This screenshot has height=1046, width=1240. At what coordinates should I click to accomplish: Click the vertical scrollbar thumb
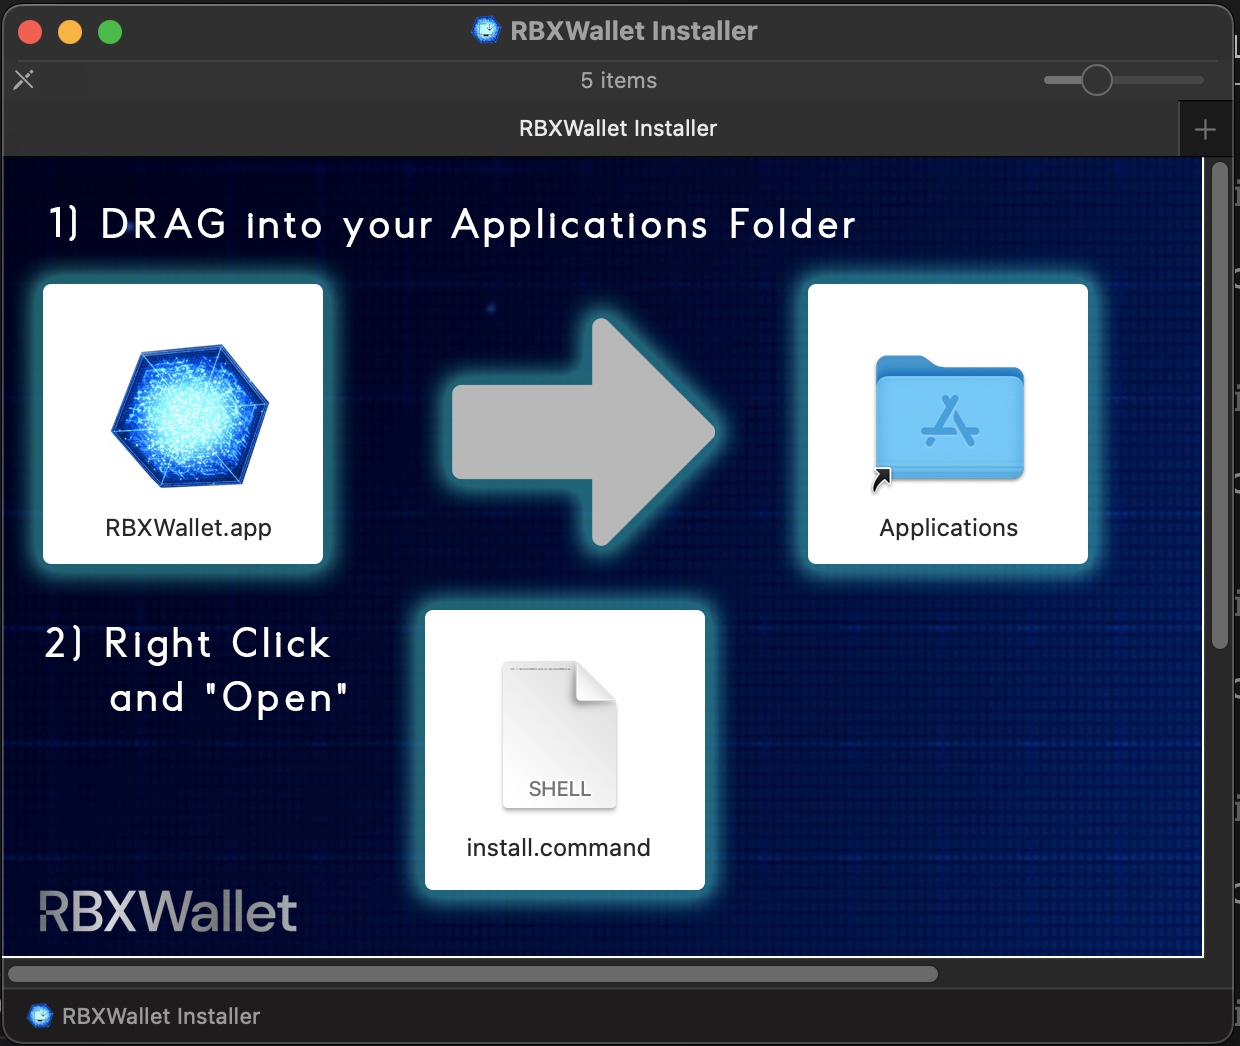click(1219, 406)
